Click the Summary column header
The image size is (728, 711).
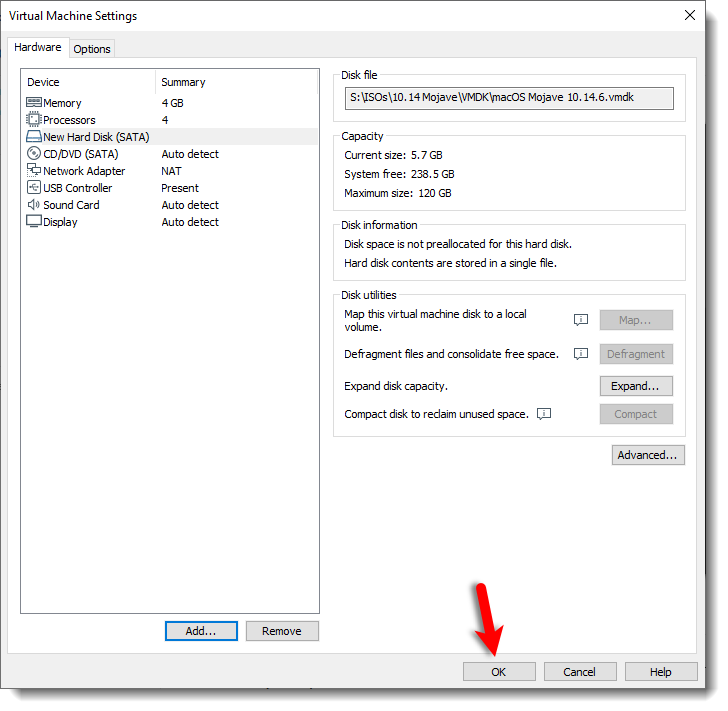(x=237, y=82)
